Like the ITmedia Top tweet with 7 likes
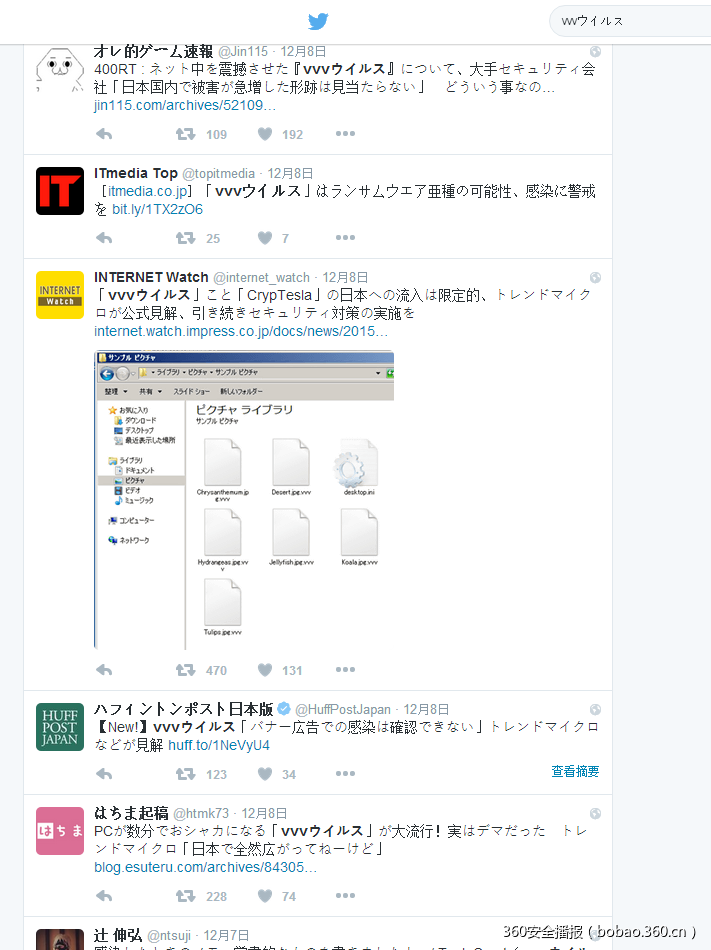711x950 pixels. click(x=265, y=238)
